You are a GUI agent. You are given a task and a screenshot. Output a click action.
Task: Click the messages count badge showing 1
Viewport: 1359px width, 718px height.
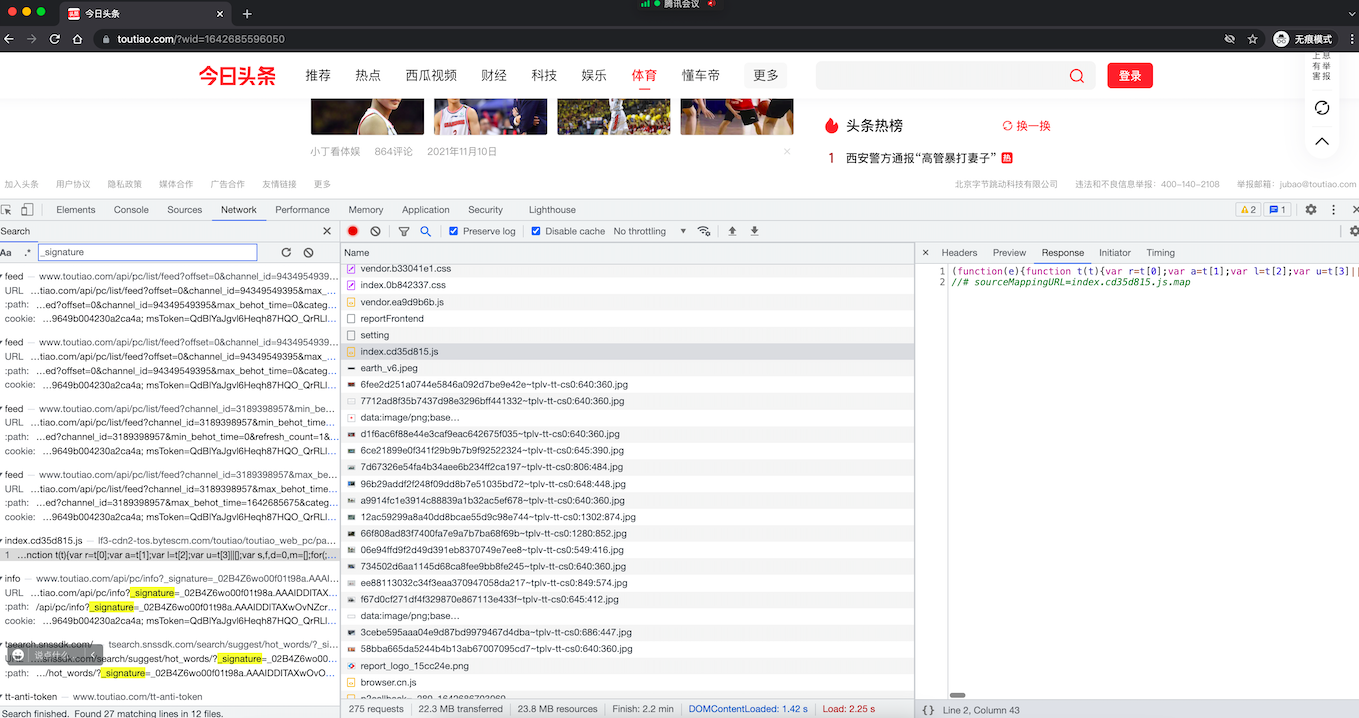point(1277,210)
